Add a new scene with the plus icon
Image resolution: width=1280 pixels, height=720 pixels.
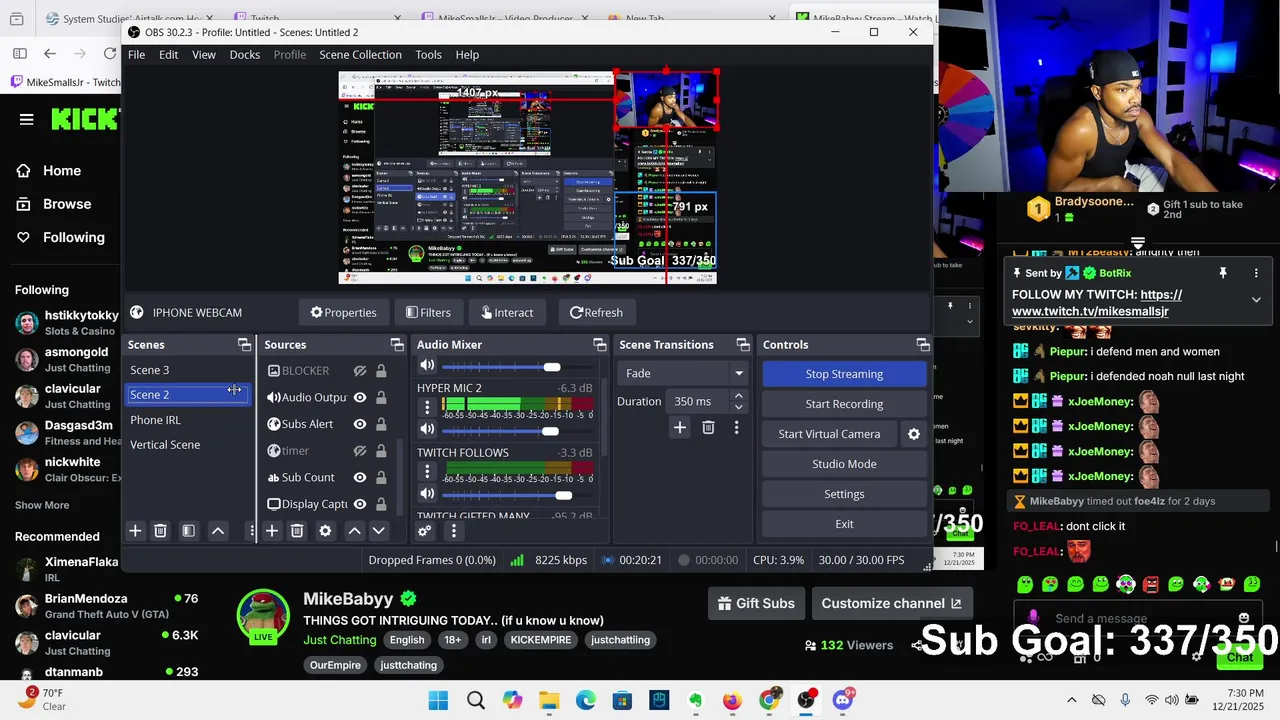tap(135, 531)
